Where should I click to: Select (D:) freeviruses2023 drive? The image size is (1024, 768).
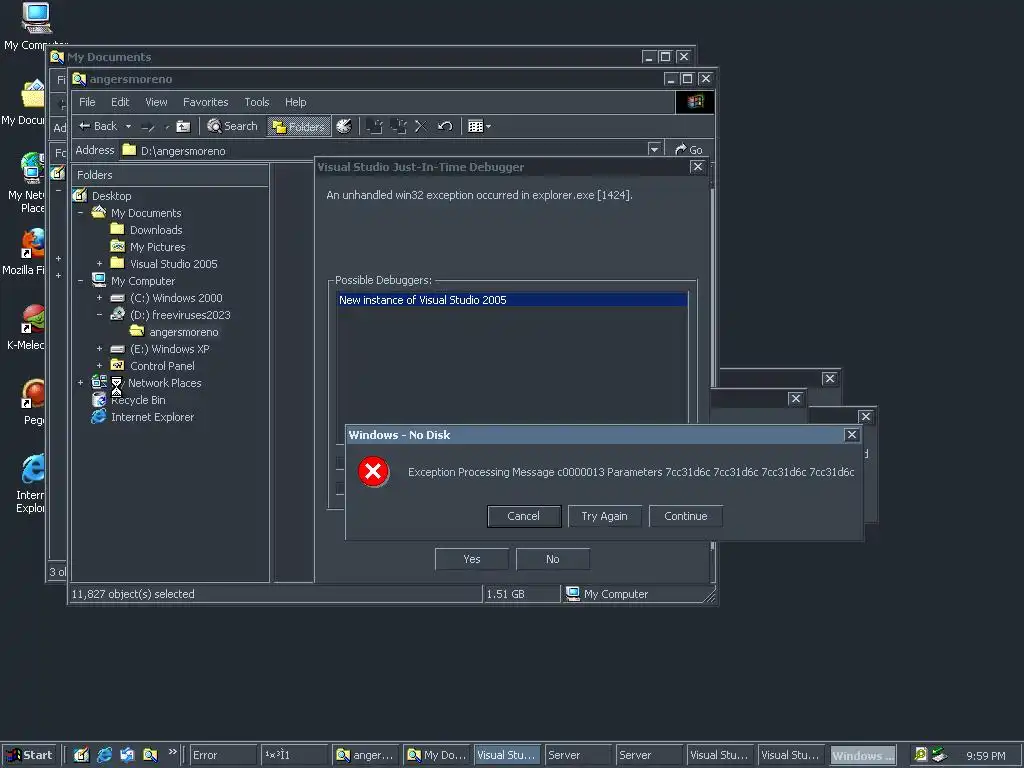coord(180,315)
